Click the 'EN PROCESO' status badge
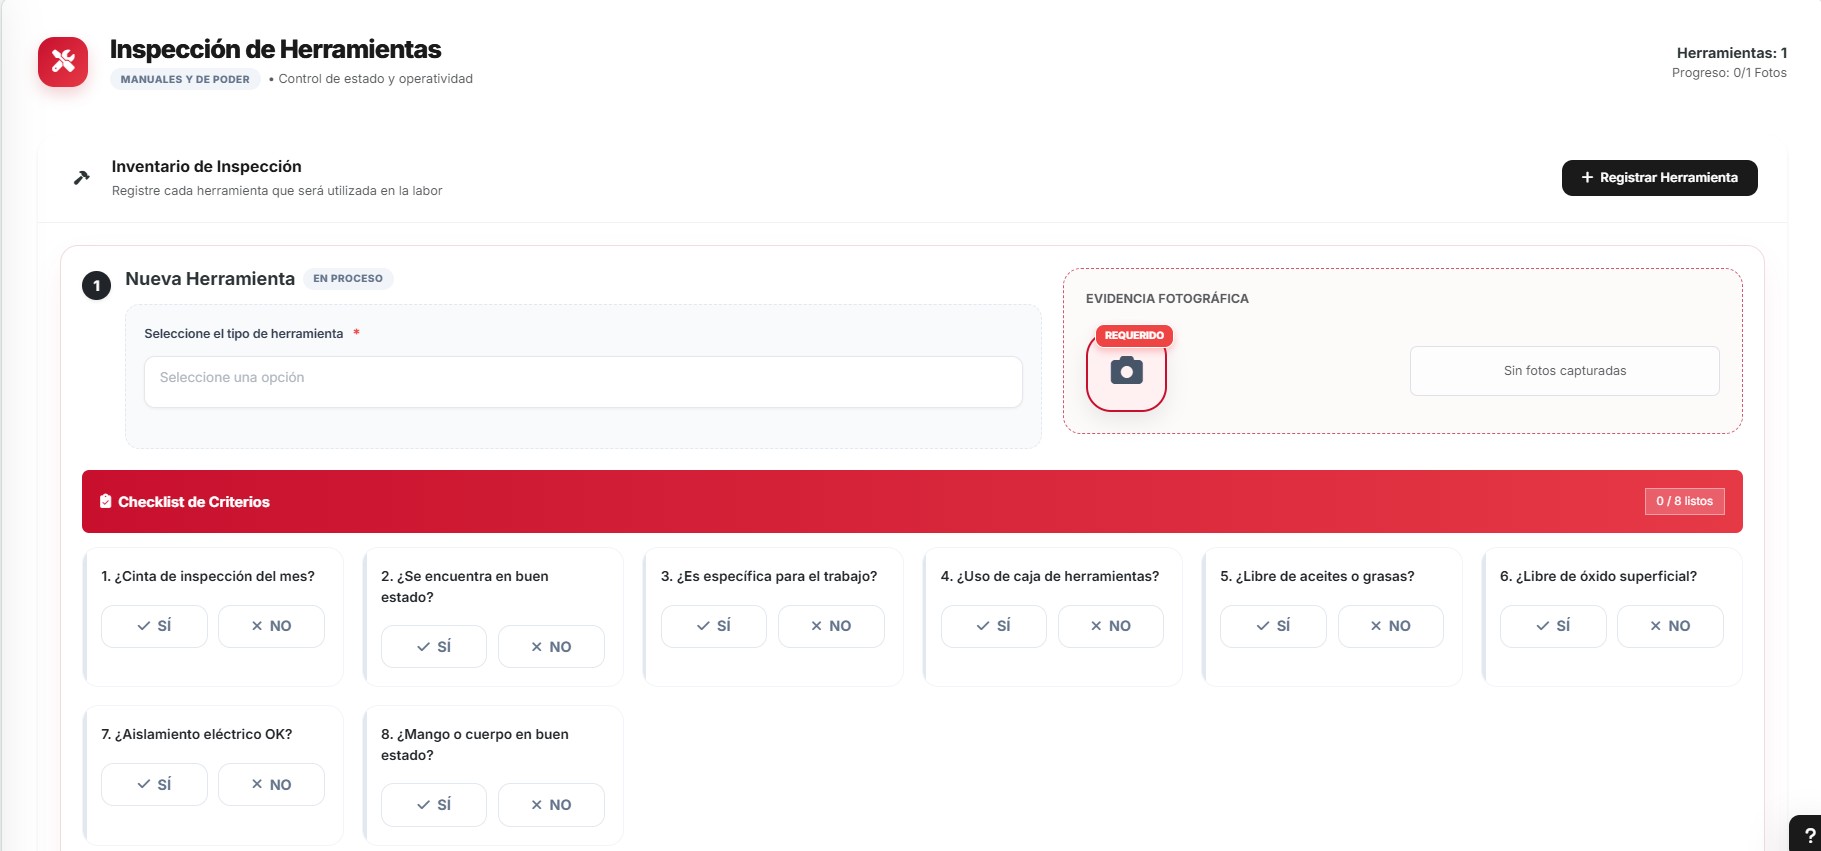The width and height of the screenshot is (1821, 851). pyautogui.click(x=348, y=279)
